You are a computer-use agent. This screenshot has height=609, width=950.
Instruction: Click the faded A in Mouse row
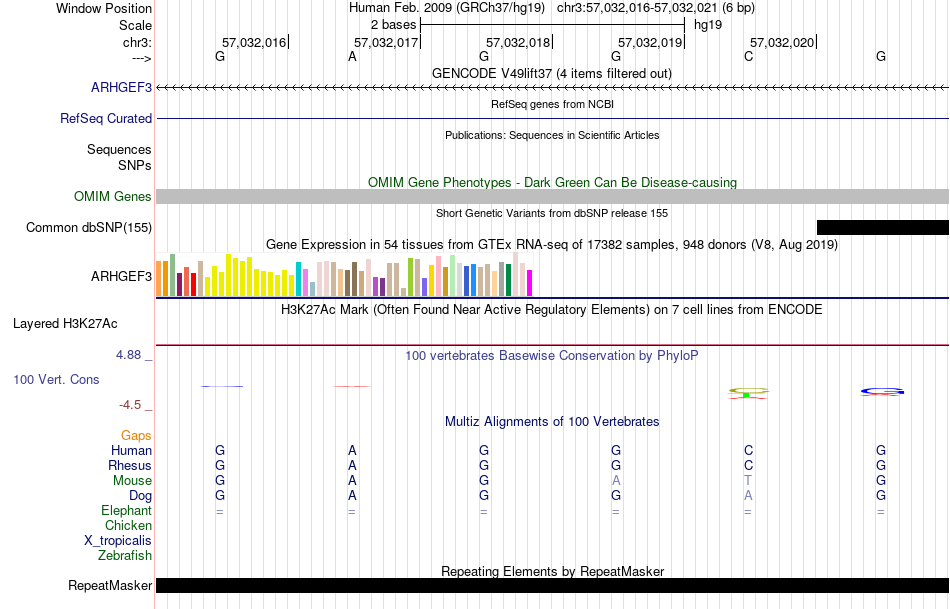coord(616,481)
